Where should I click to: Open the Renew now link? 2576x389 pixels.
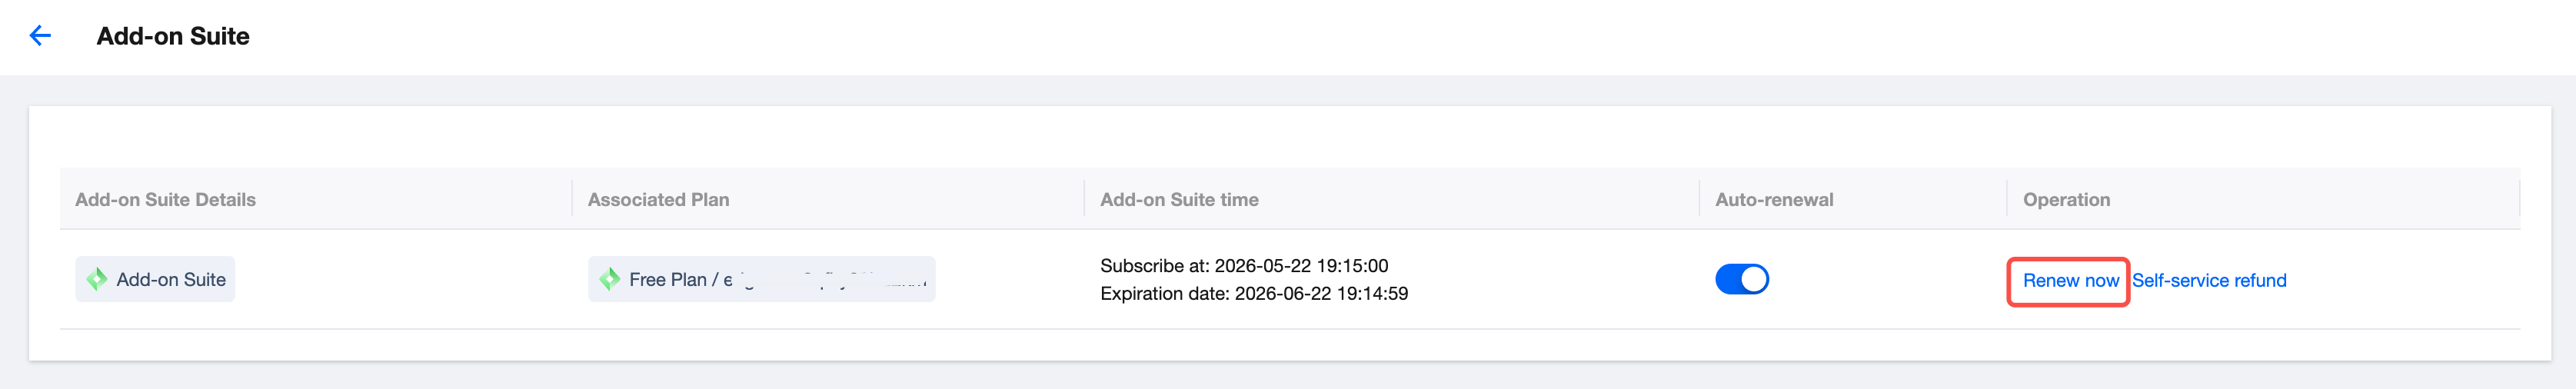(x=2070, y=281)
